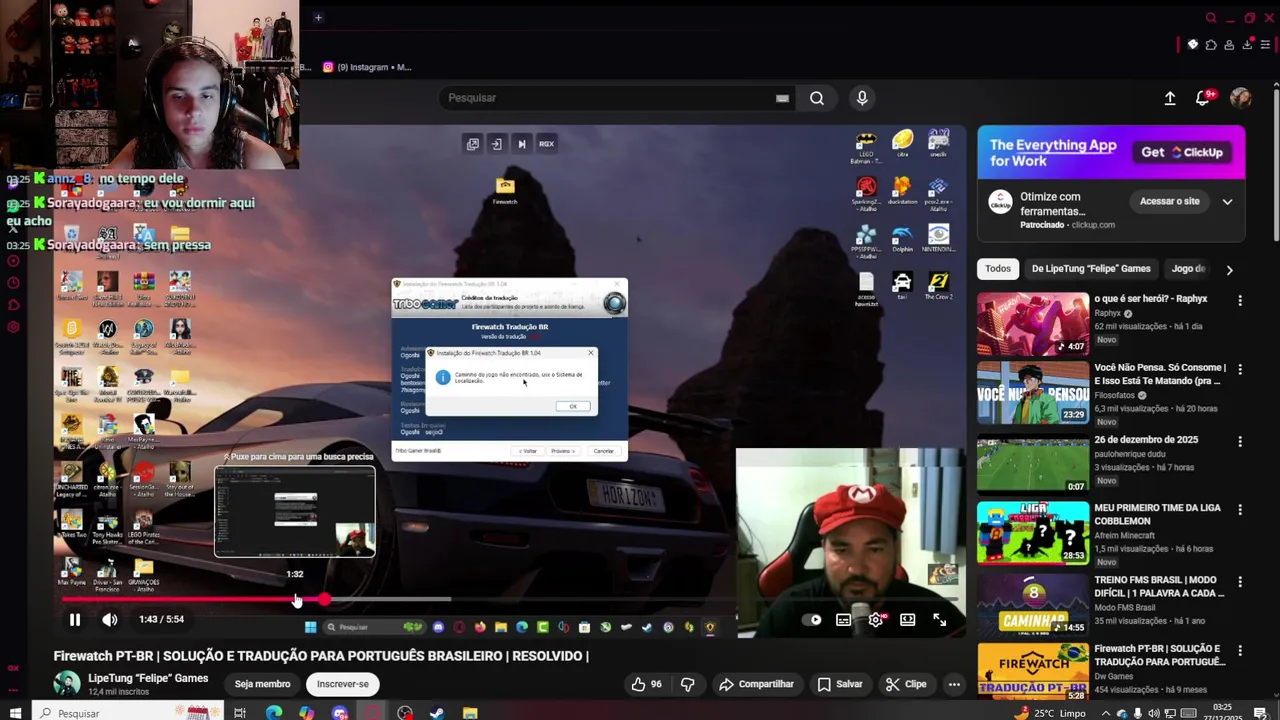Click the Get ClickUp ad button
The image size is (1280, 720).
click(x=1182, y=152)
